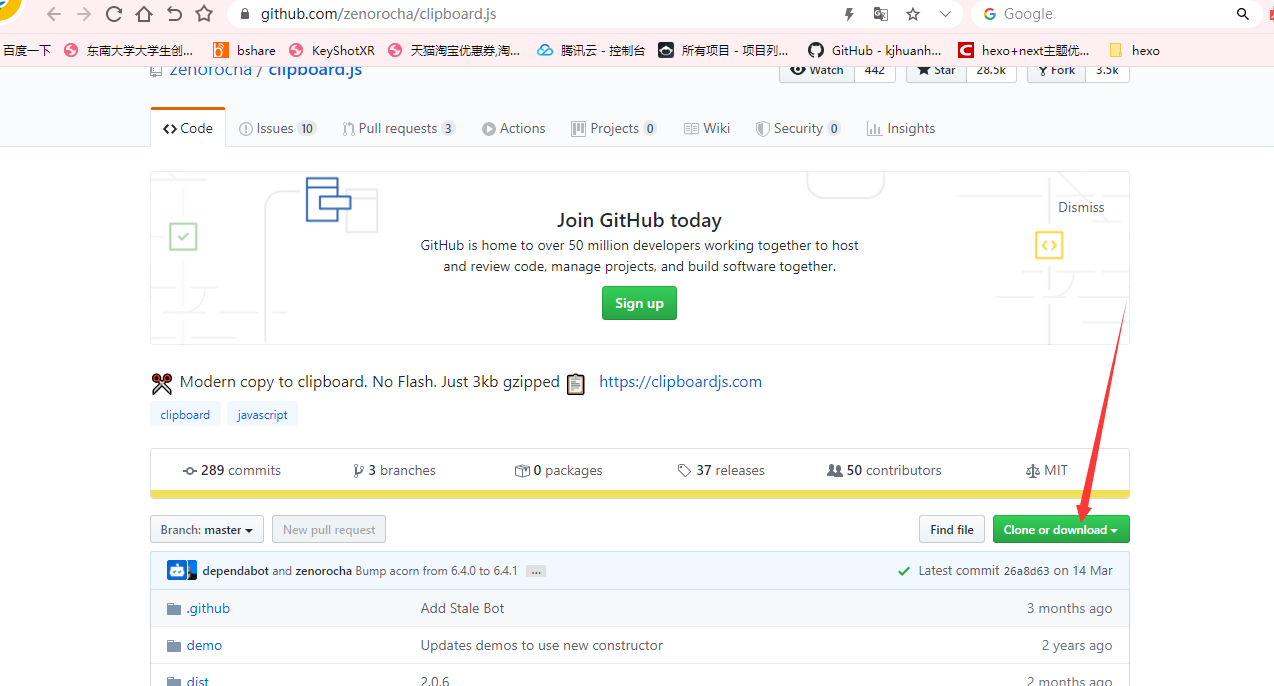This screenshot has width=1274, height=686.
Task: Open the demo folder
Action: [204, 645]
